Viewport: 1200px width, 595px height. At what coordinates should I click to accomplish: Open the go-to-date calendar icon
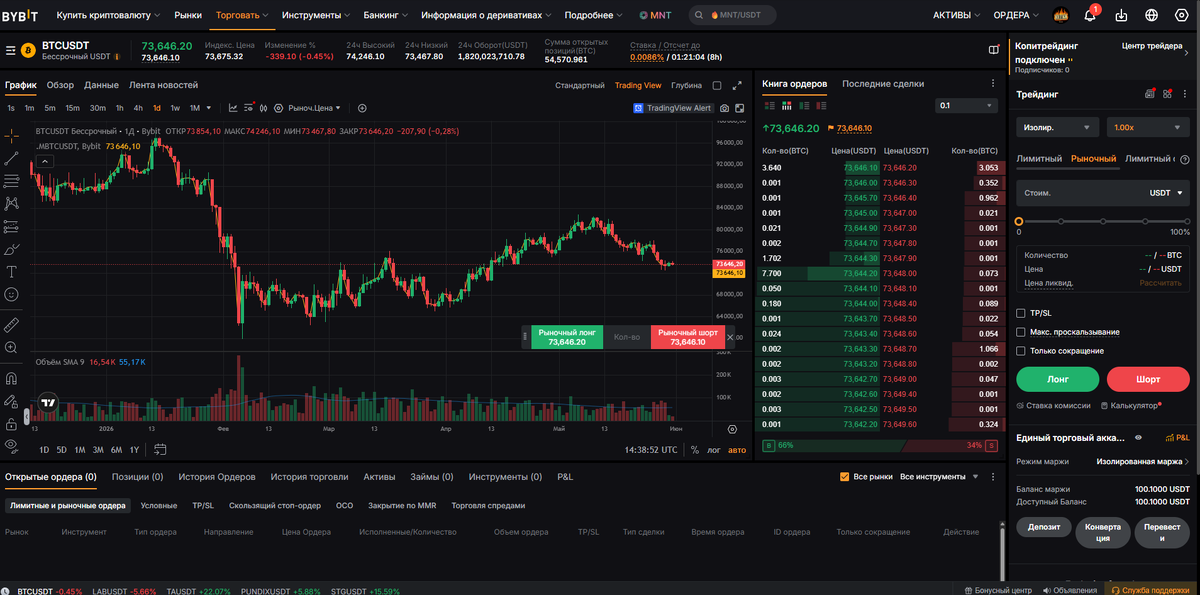pos(160,449)
